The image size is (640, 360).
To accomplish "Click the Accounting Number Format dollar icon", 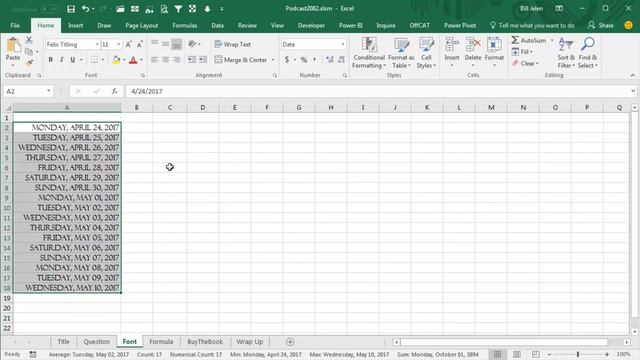I will [287, 60].
